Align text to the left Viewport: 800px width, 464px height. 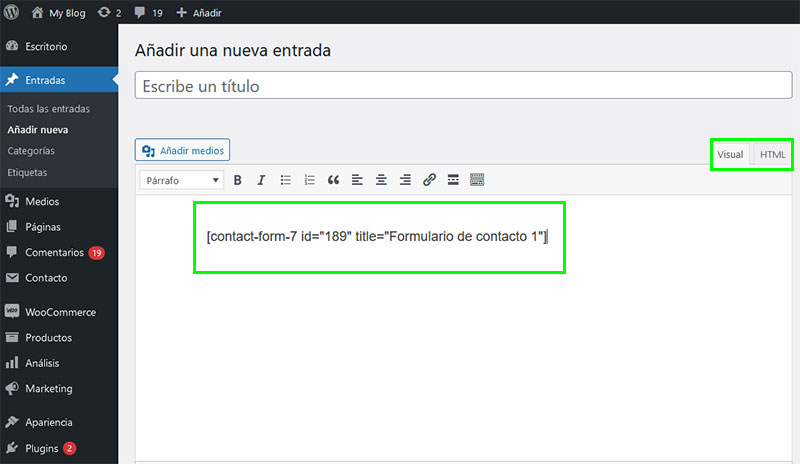click(x=357, y=180)
